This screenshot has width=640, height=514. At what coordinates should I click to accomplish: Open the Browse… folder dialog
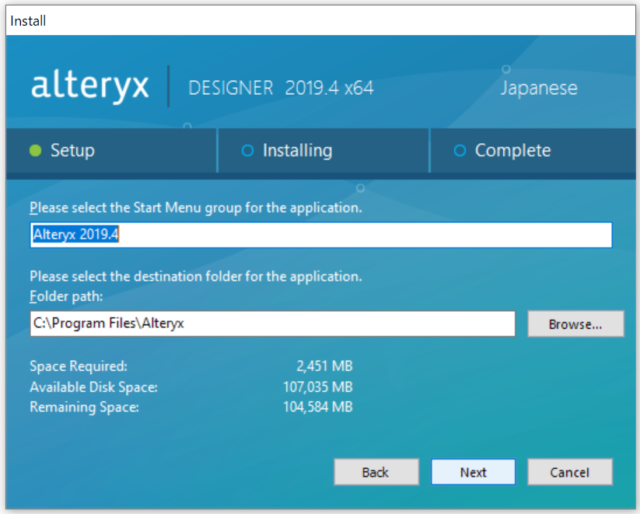576,324
